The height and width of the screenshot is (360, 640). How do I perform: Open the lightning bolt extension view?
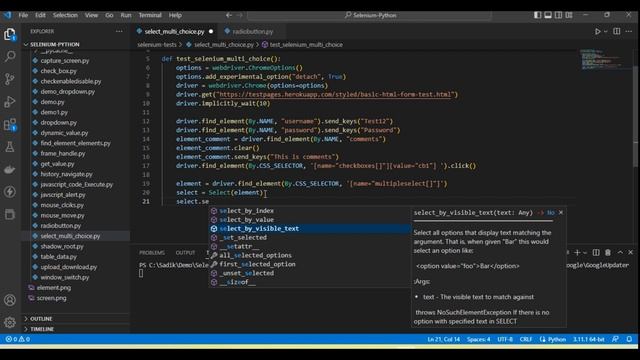pyautogui.click(x=10, y=191)
